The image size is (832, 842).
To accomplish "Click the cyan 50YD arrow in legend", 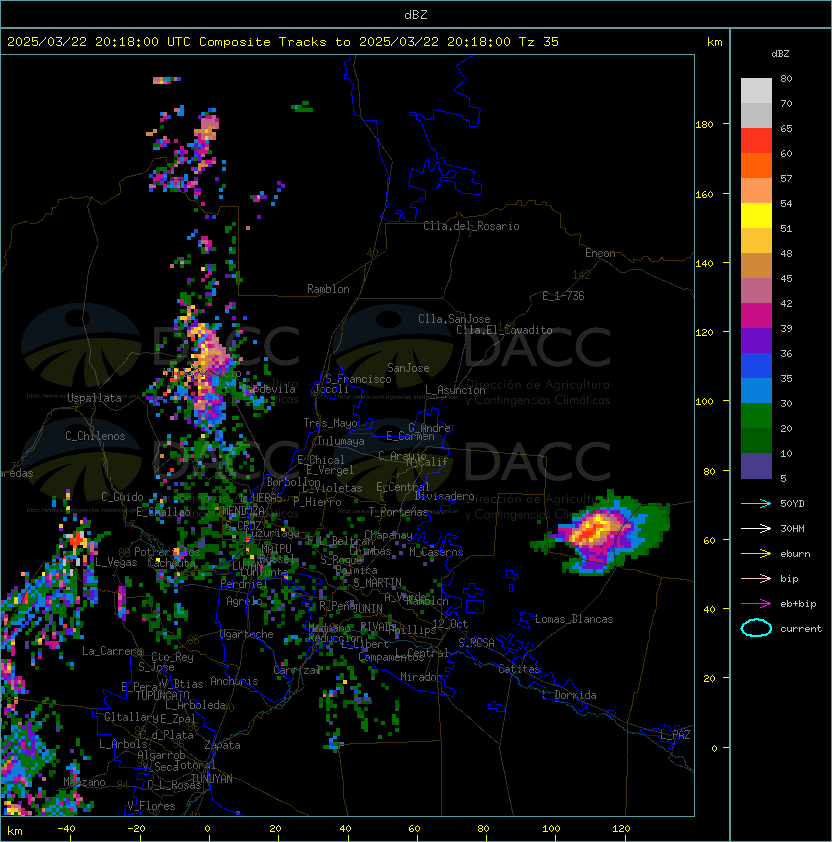I will click(756, 504).
